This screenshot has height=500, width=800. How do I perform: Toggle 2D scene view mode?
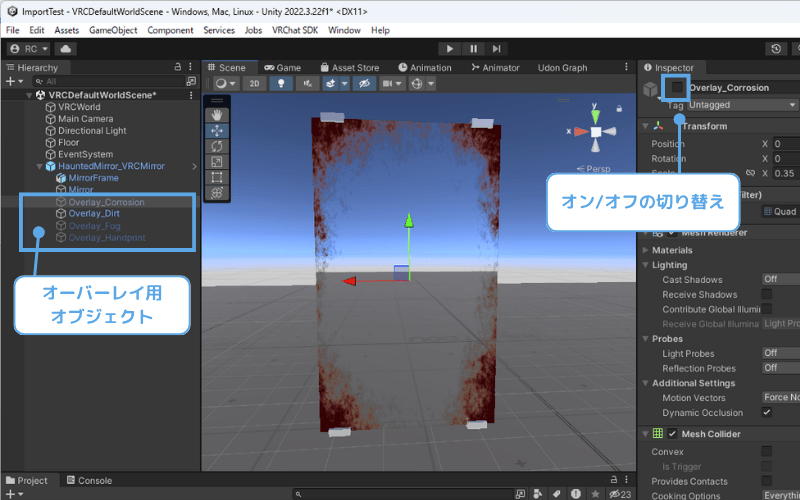click(x=255, y=84)
